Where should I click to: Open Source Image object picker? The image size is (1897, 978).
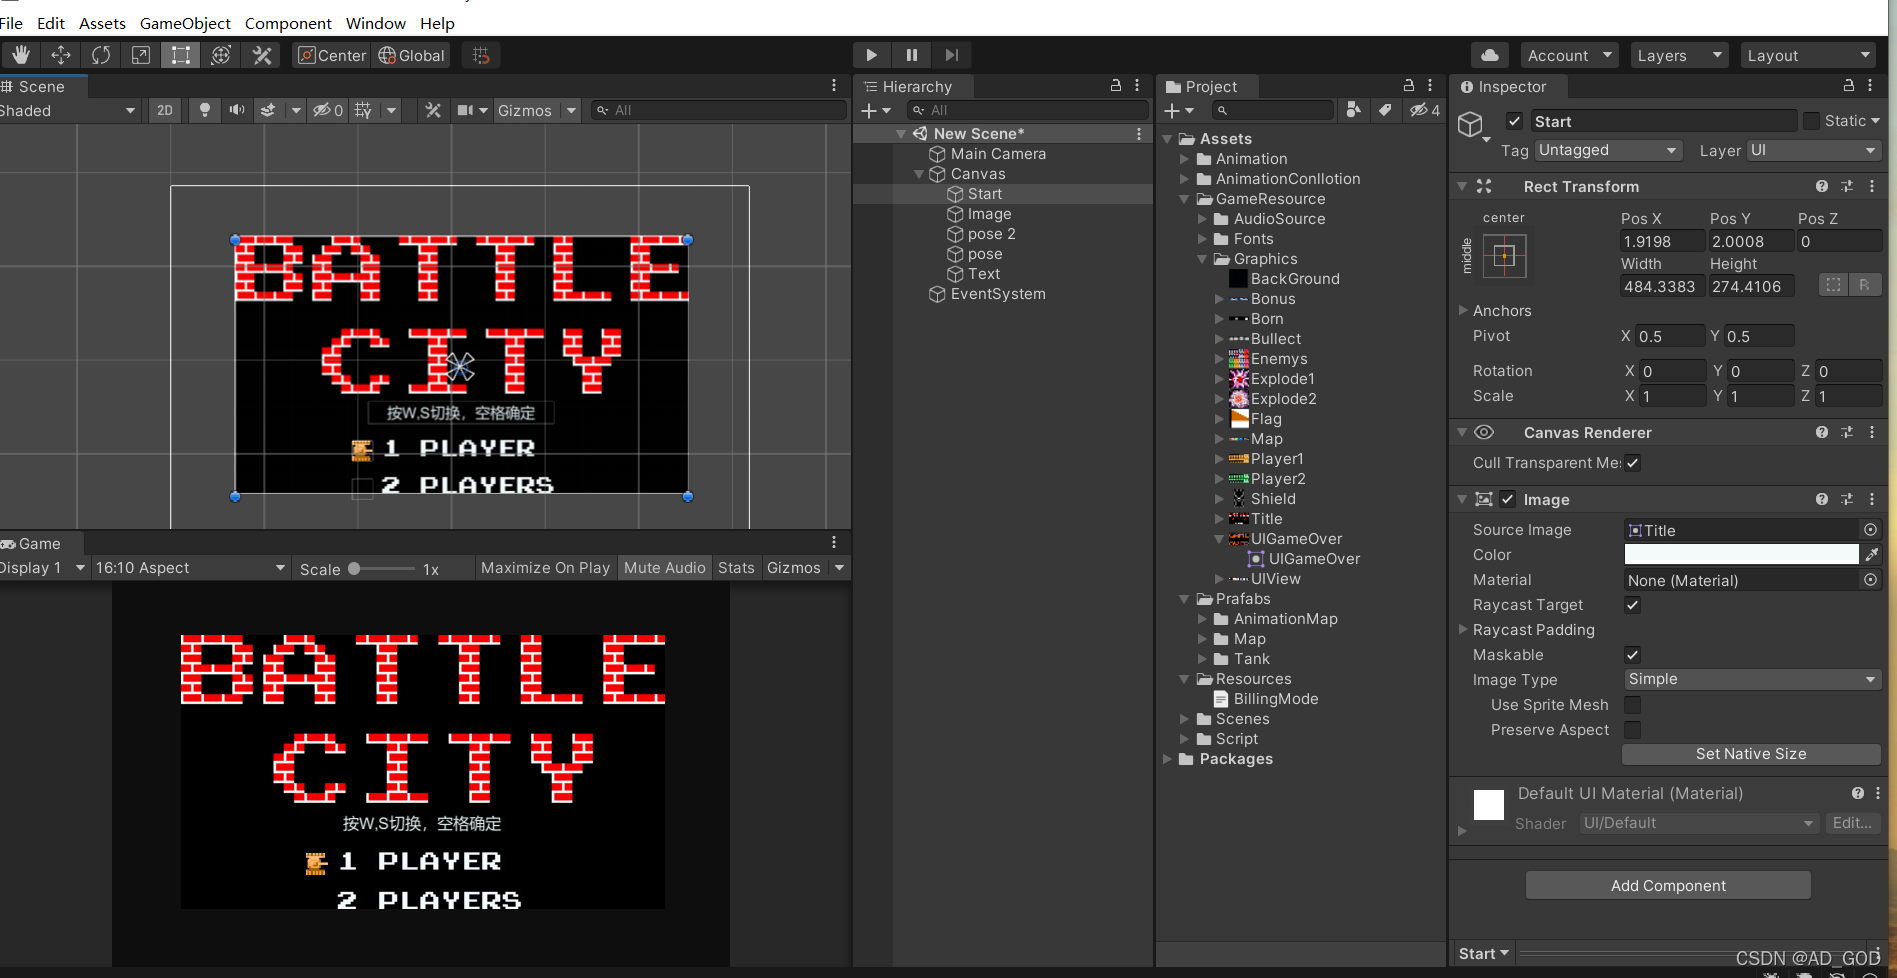pyautogui.click(x=1870, y=530)
